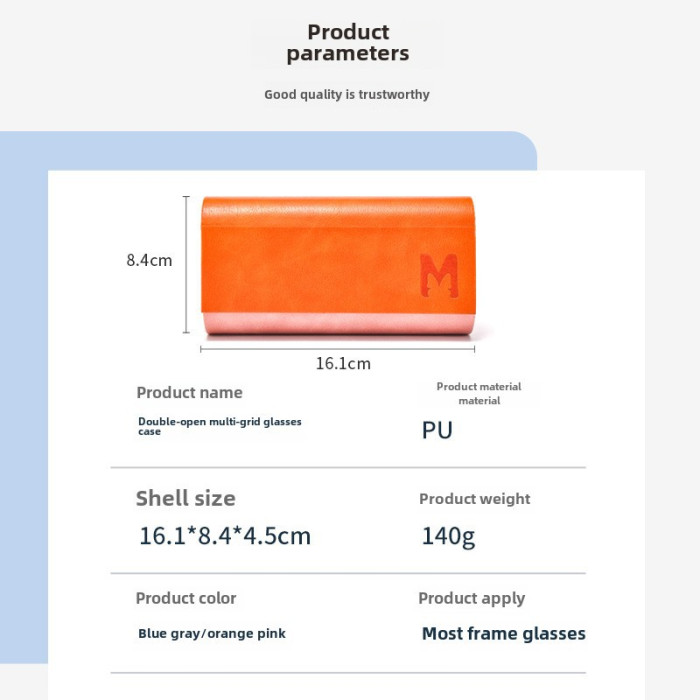Click the Product material label
This screenshot has width=700, height=700.
(479, 393)
